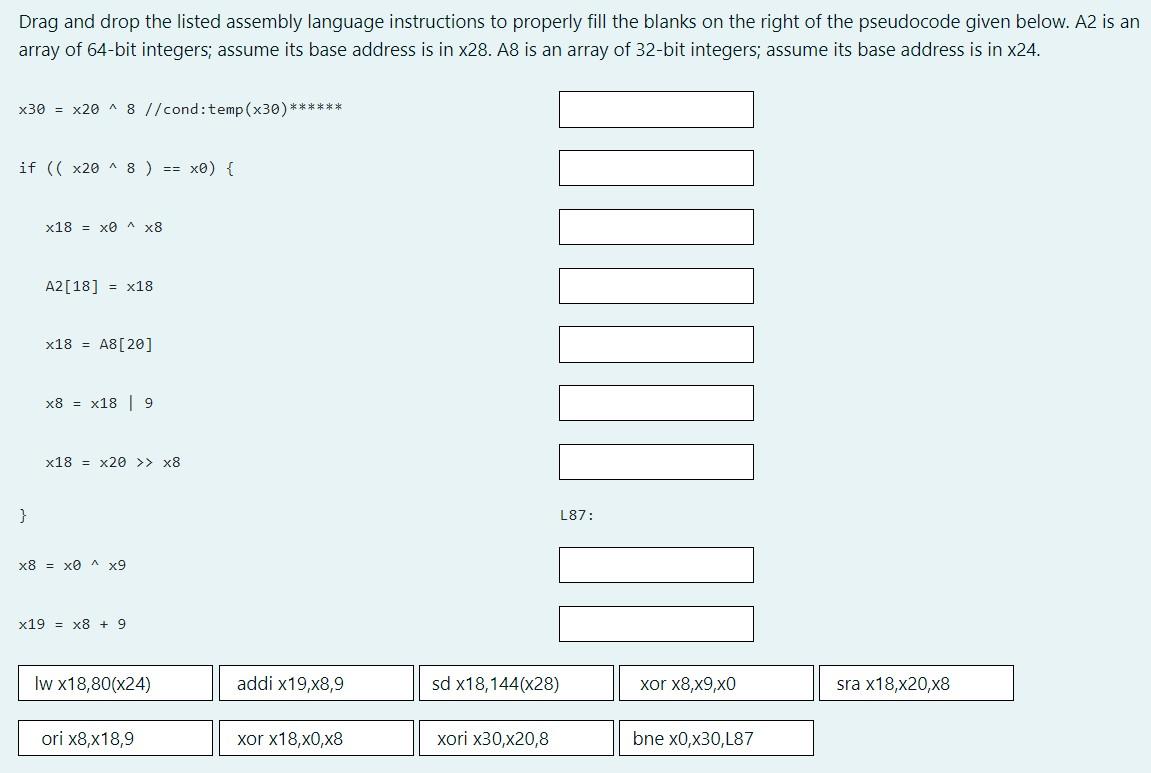Pick the "xori x30,x20,8" instruction tile
This screenshot has width=1151, height=773.
(515, 738)
